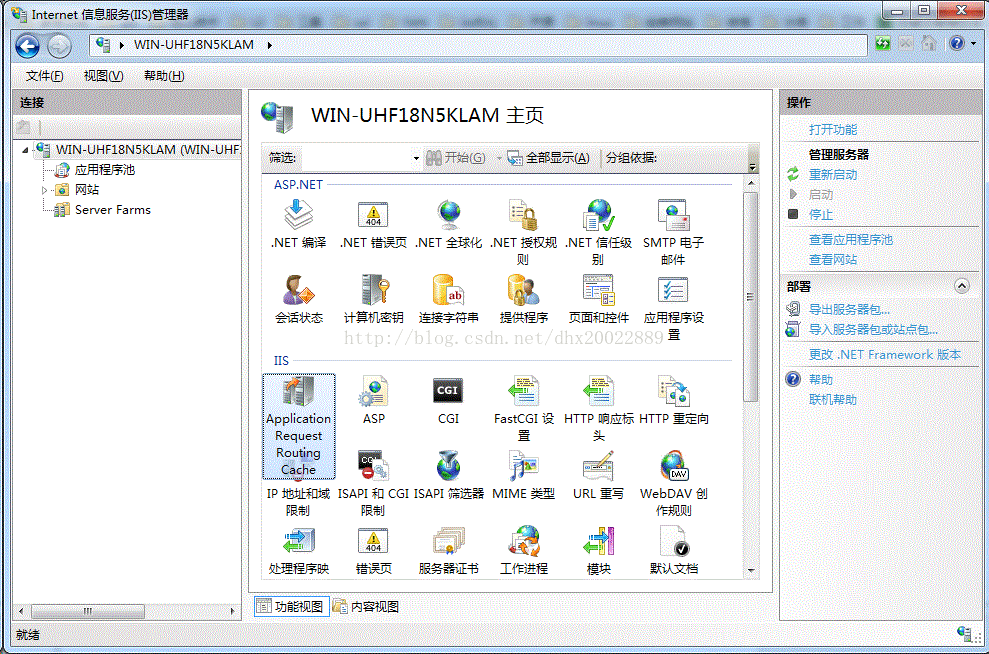Open the 提供程序 icon
Screen dimensions: 989x654
[x=524, y=290]
